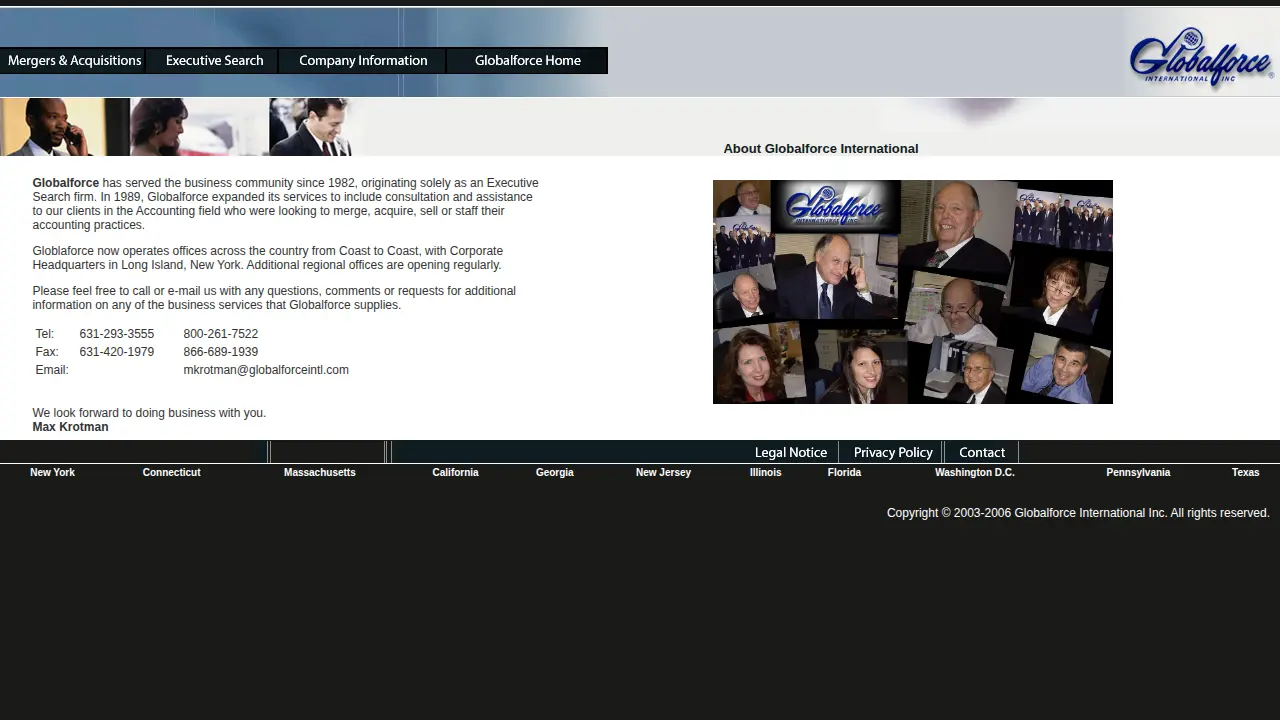Select the Georgia office link
This screenshot has height=720, width=1280.
(554, 473)
